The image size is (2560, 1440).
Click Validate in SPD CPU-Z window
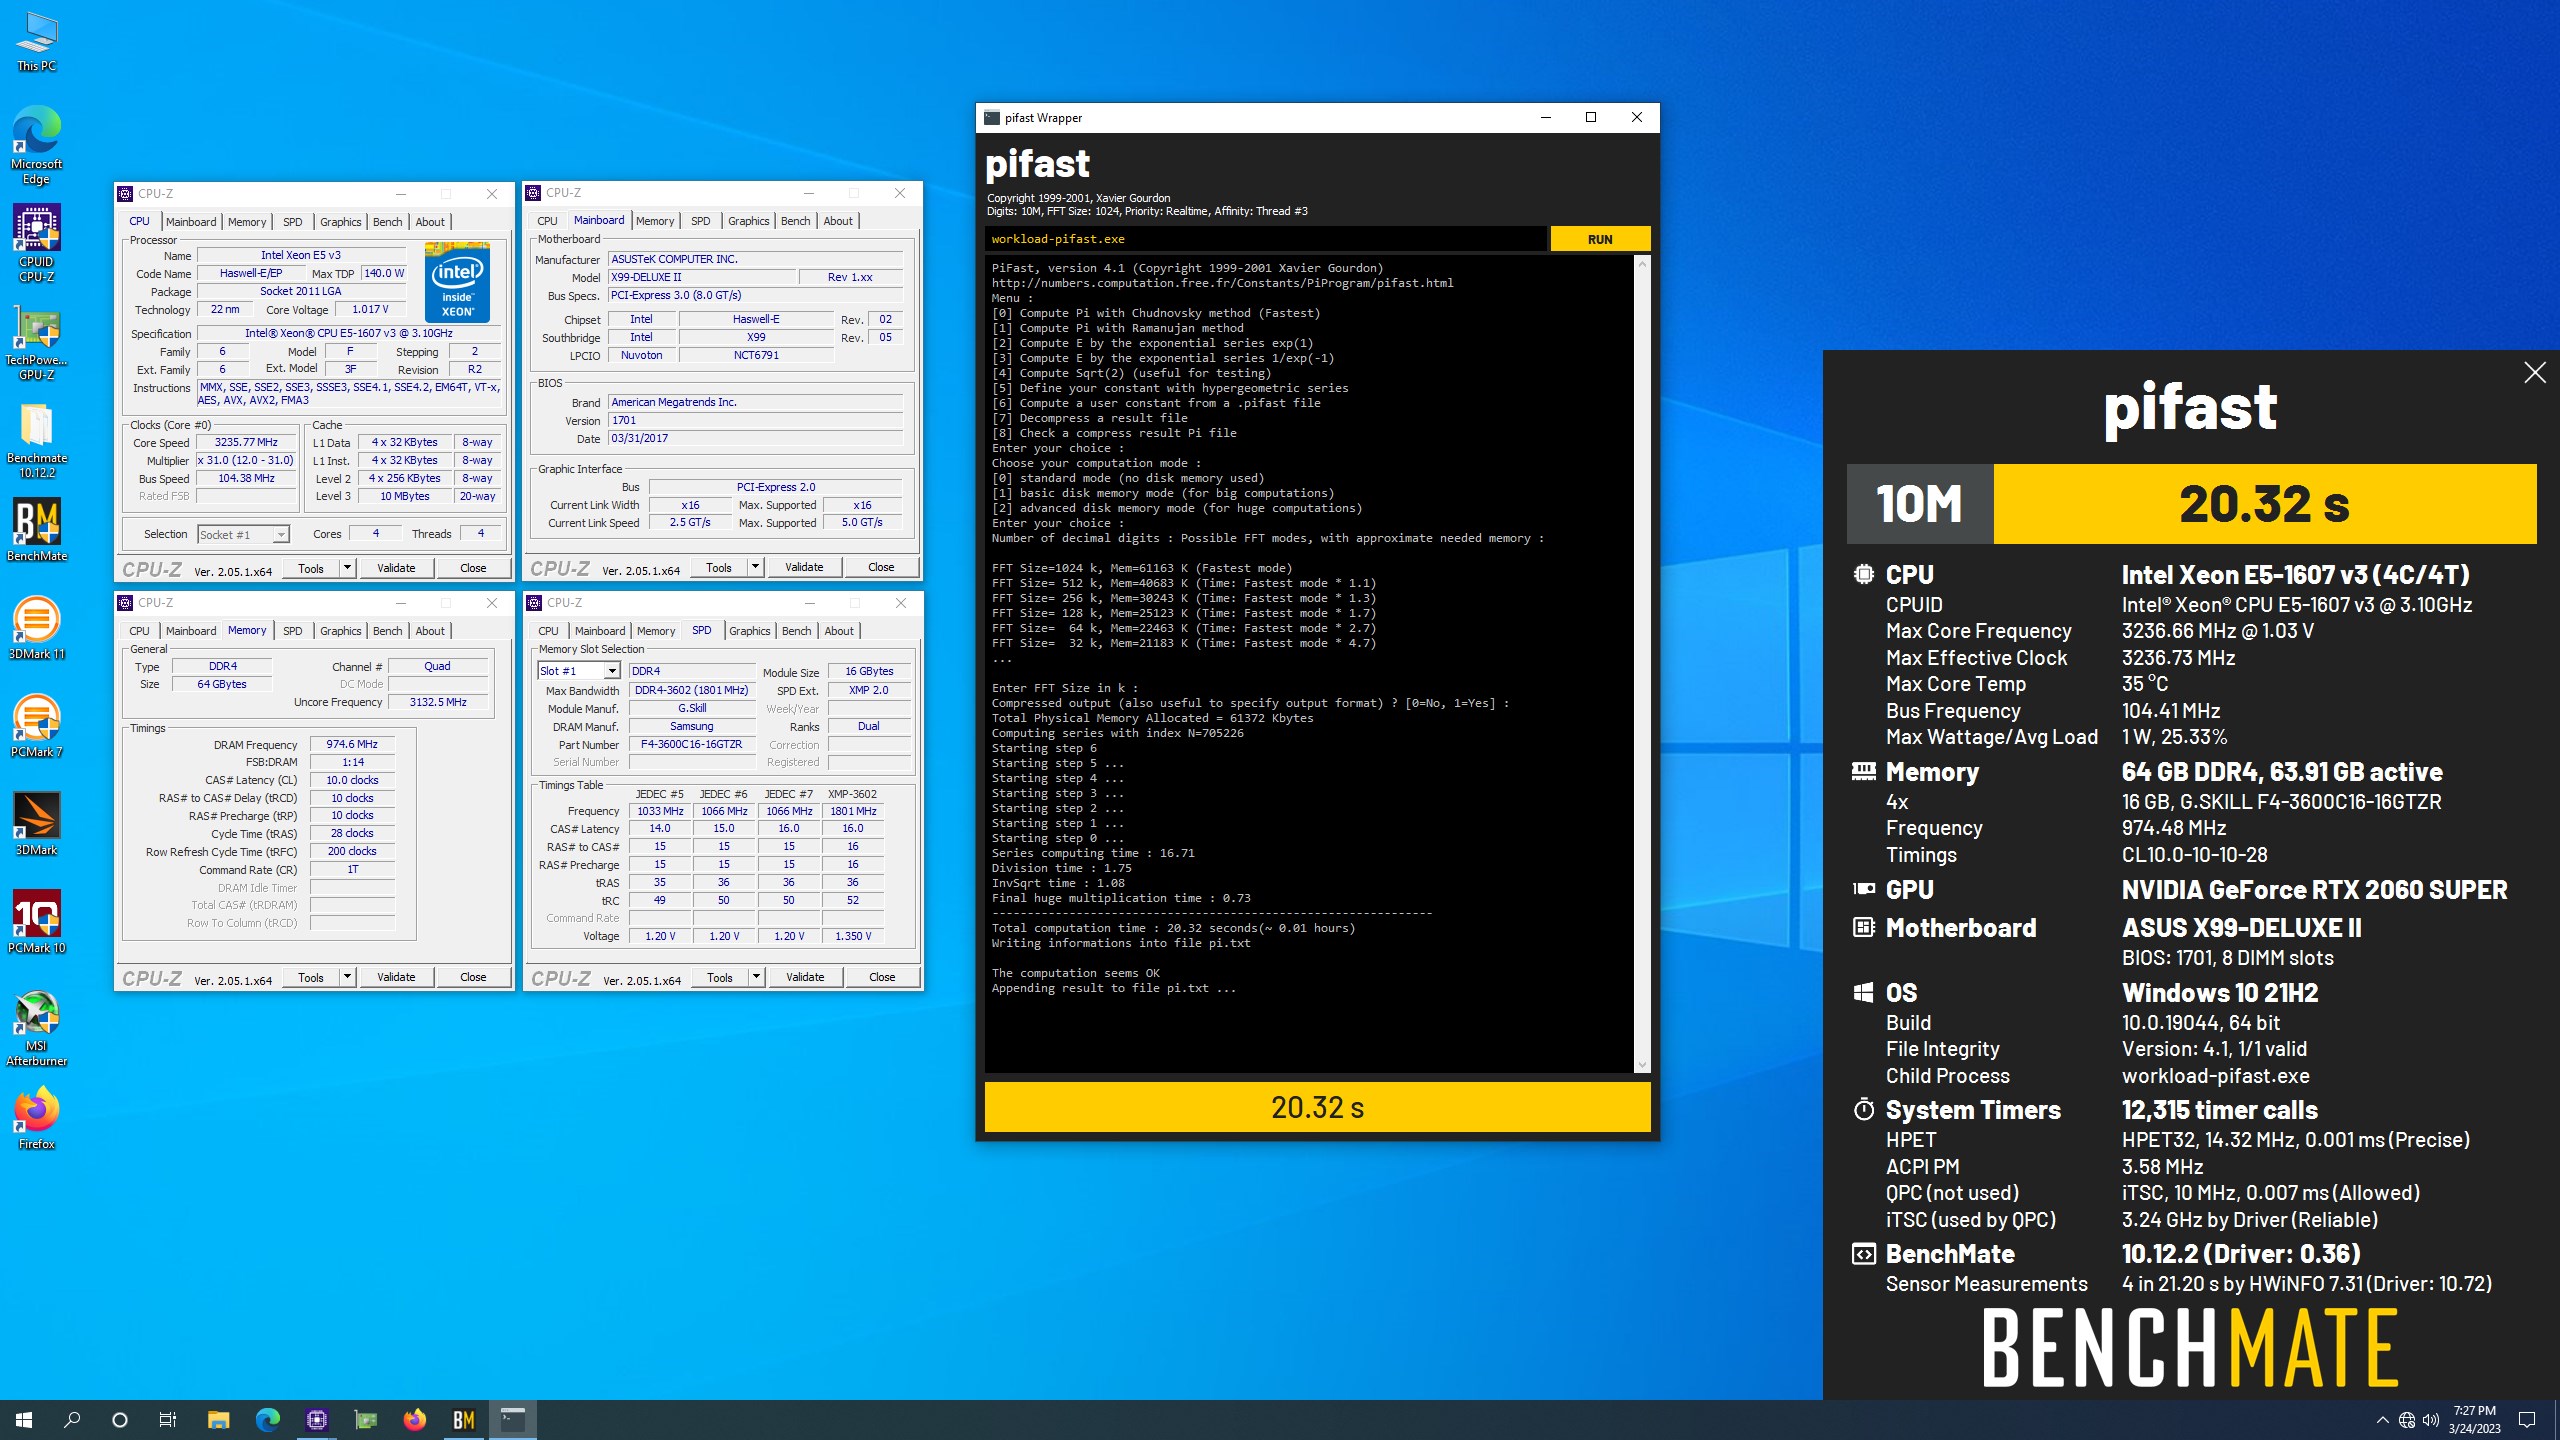pyautogui.click(x=805, y=977)
